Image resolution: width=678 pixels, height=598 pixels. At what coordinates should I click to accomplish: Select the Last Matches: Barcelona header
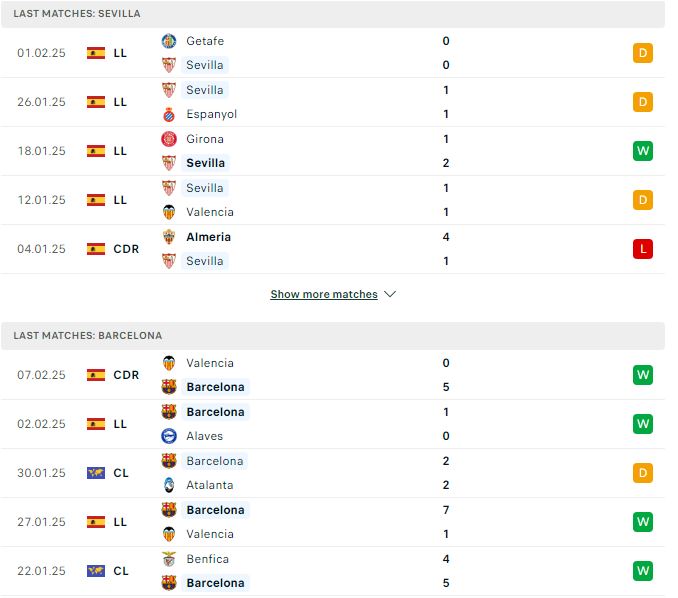tap(333, 336)
